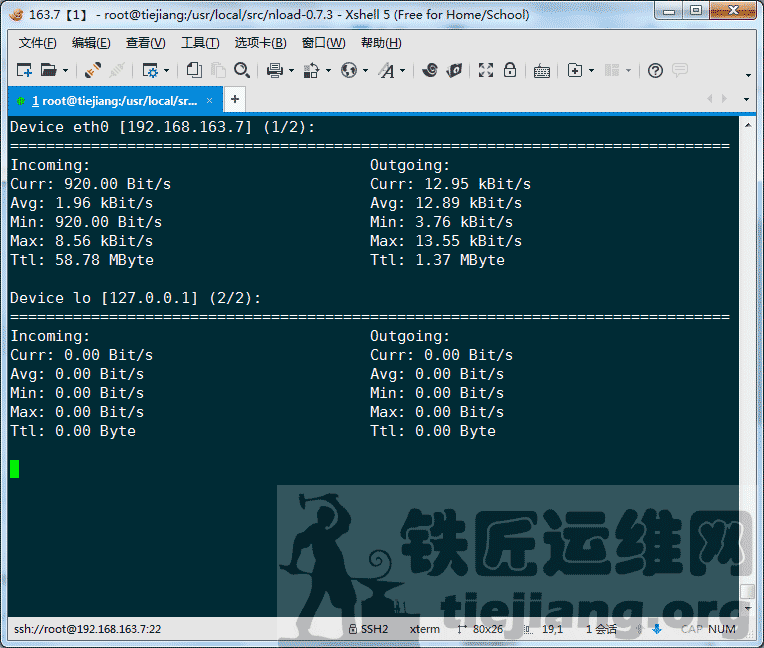Select the root@tiejiang session tab
This screenshot has width=764, height=648.
tap(115, 101)
